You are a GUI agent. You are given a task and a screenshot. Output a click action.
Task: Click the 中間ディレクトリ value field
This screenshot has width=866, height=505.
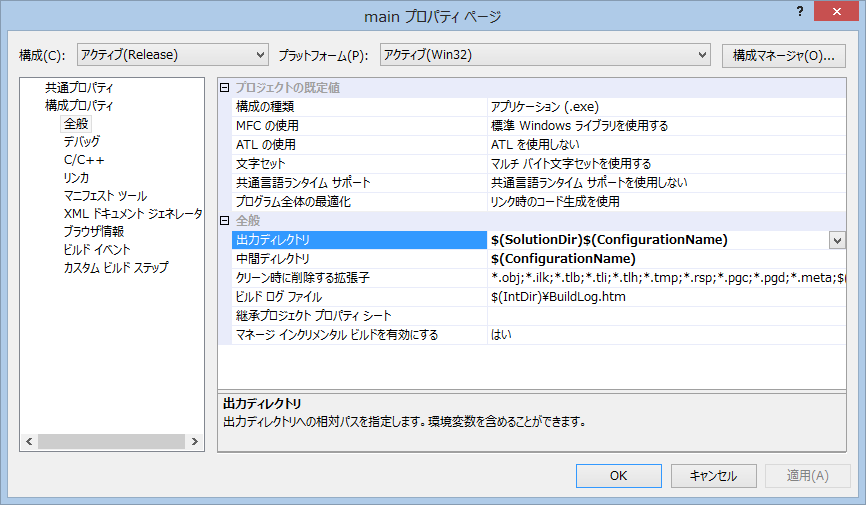coord(660,258)
